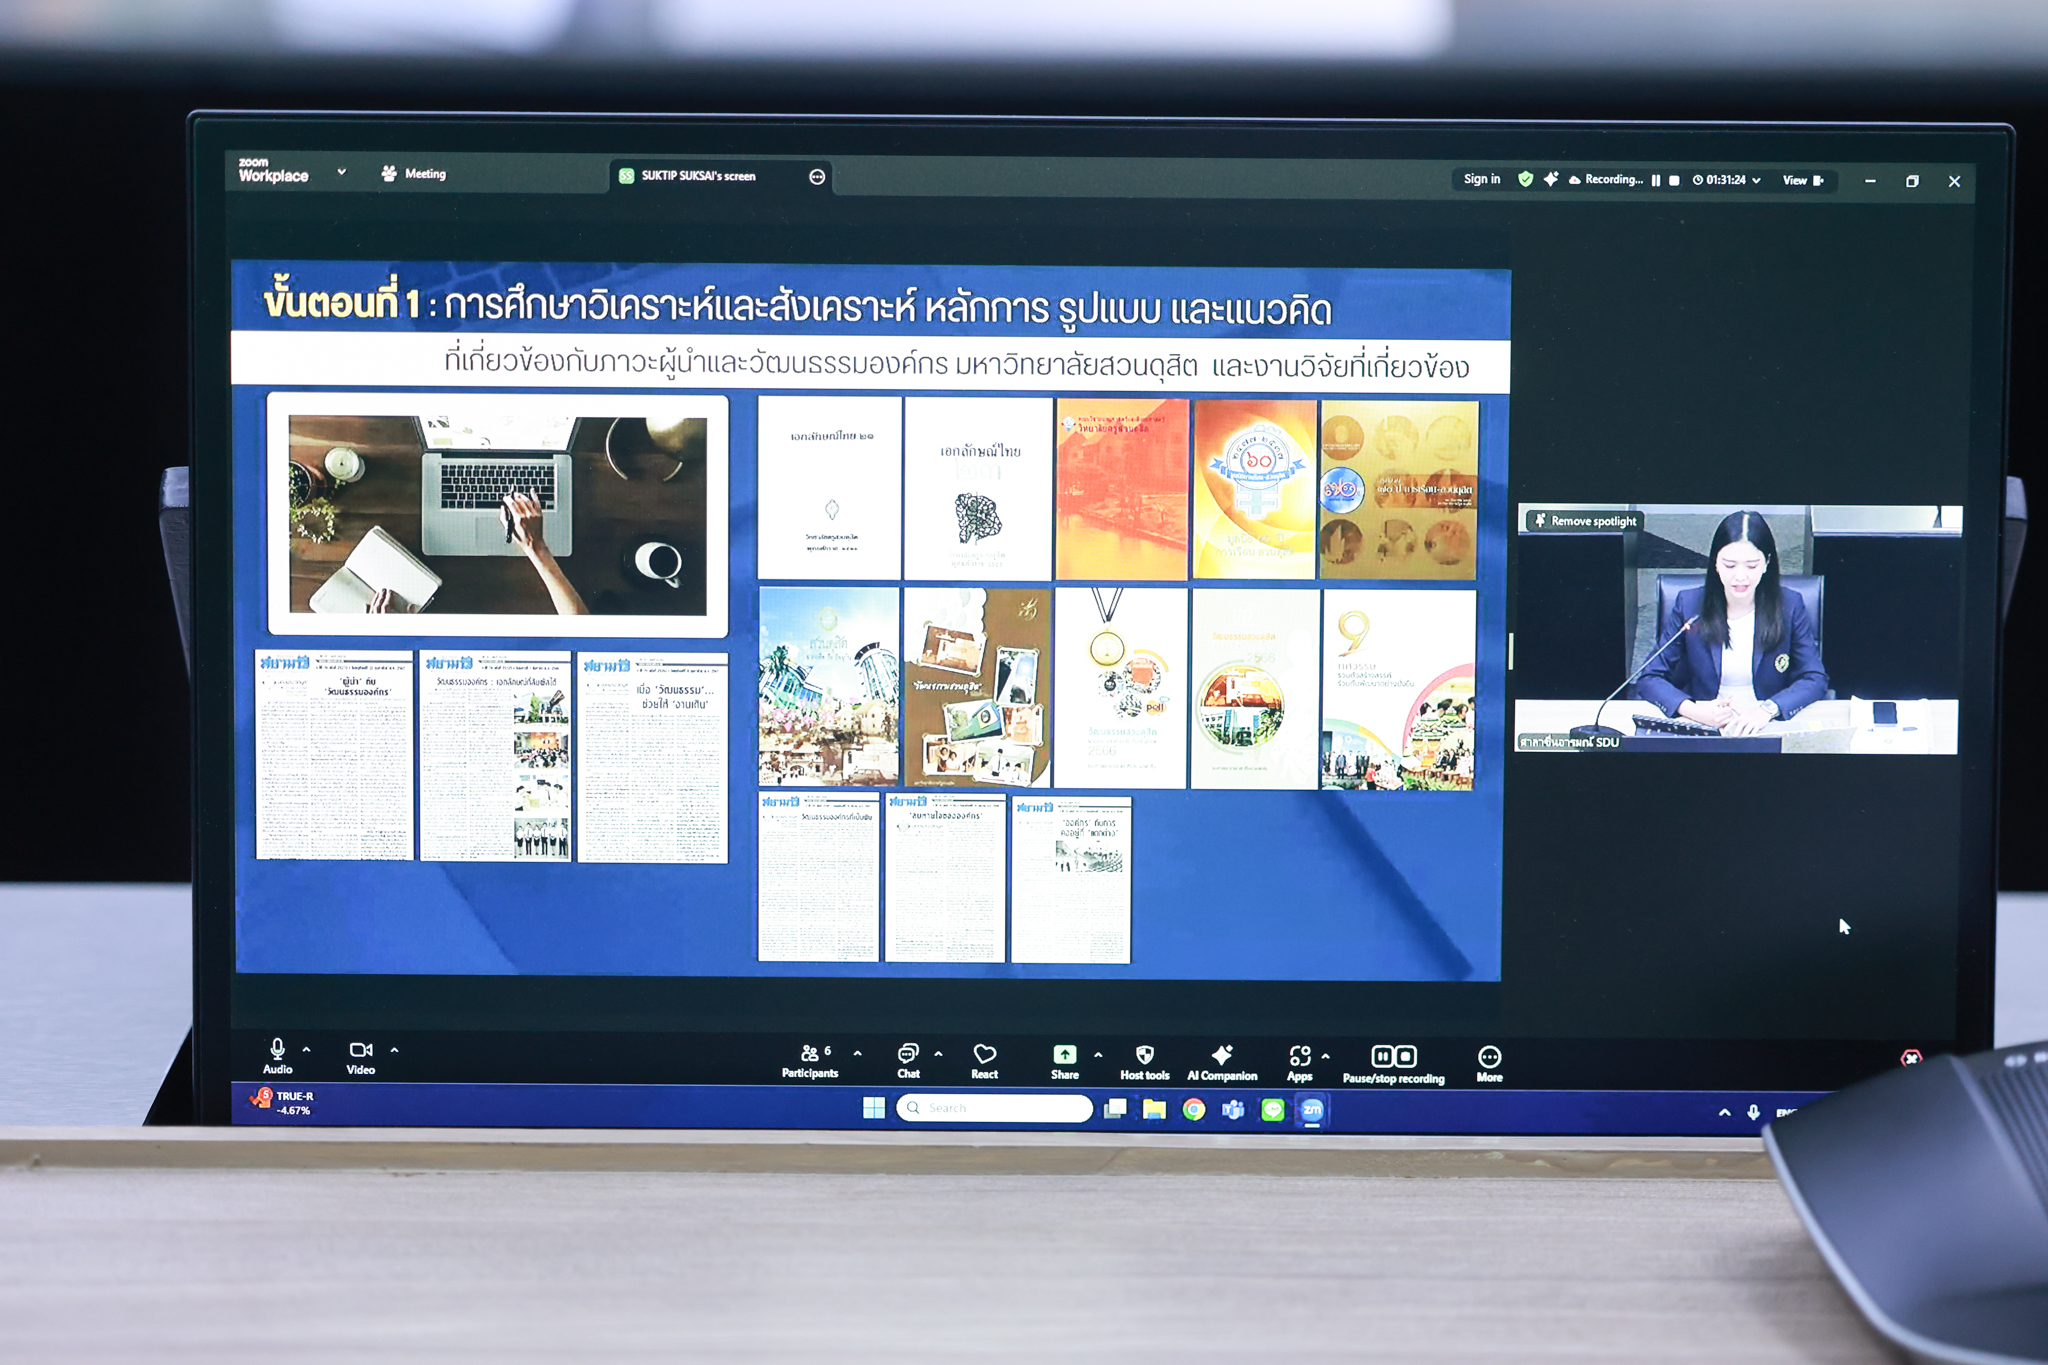2048x1365 pixels.
Task: Show hidden system tray icons
Action: (1724, 1112)
